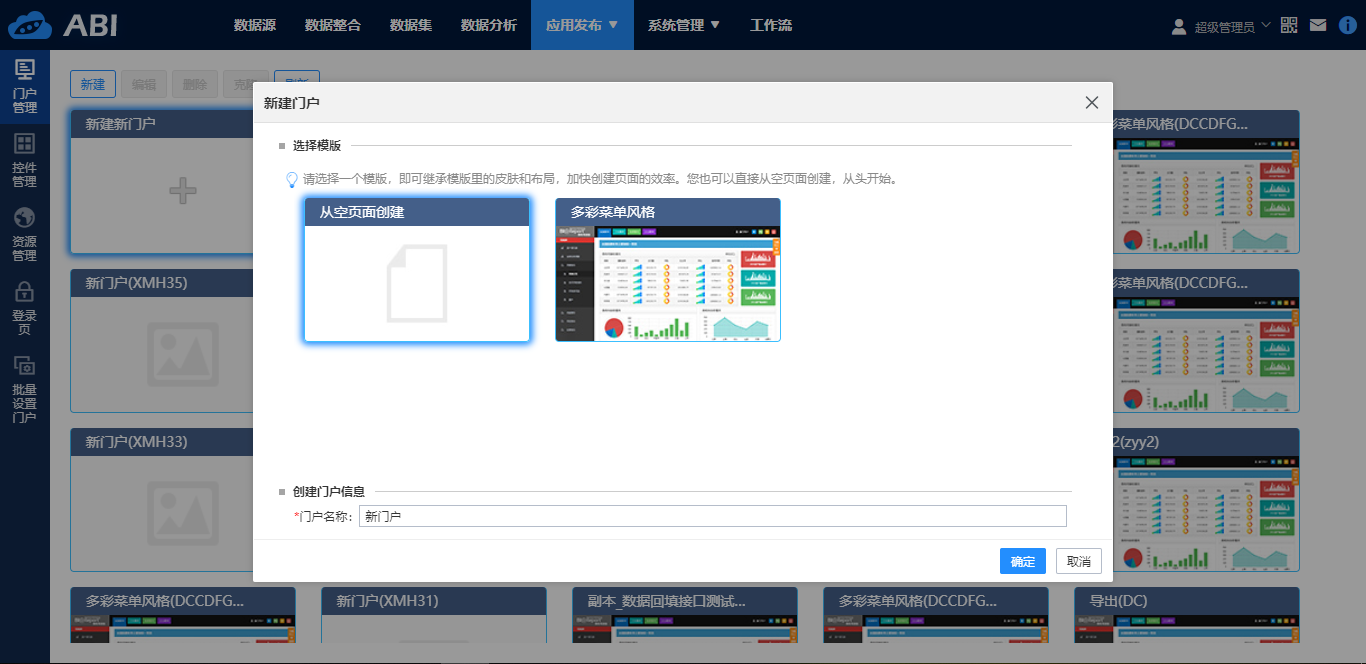Click the info icon in the top bar
Viewport: 1366px width, 664px height.
1348,23
